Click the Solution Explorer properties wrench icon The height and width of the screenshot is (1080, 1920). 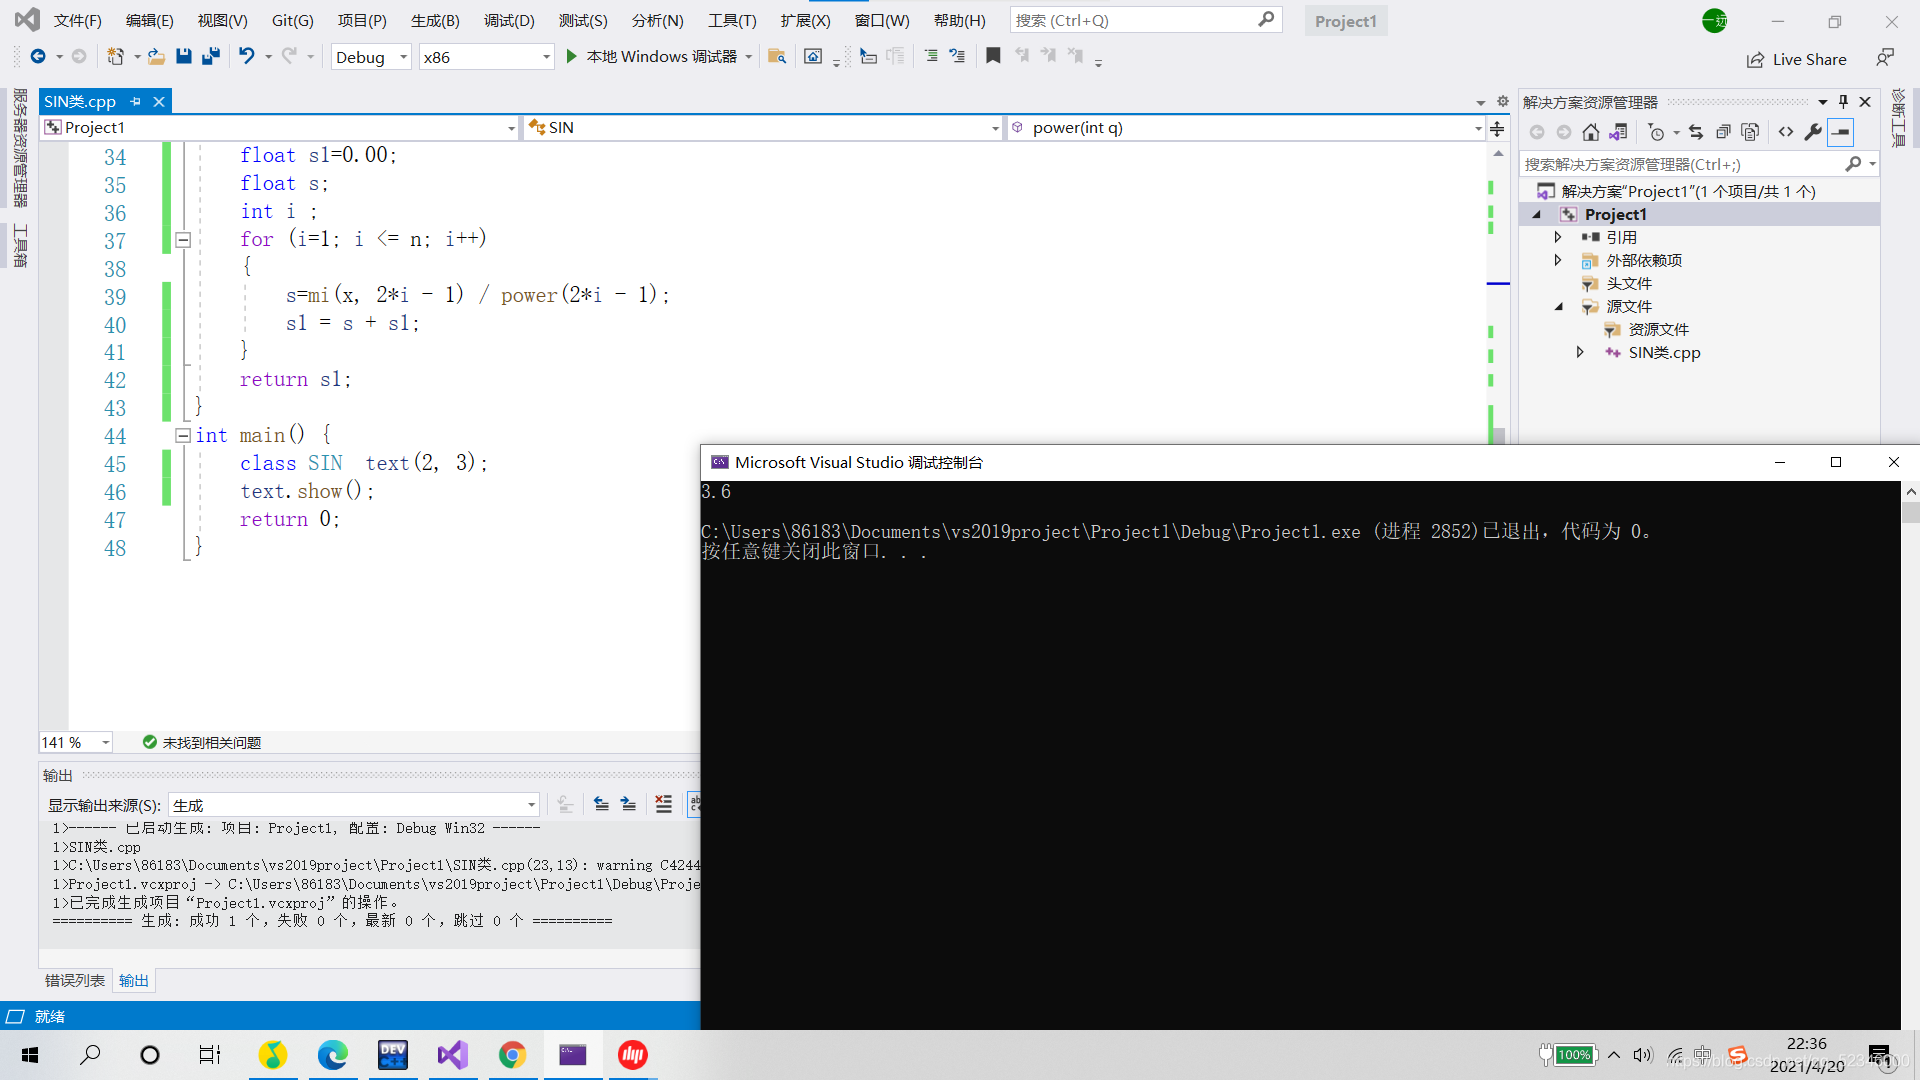coord(1812,132)
